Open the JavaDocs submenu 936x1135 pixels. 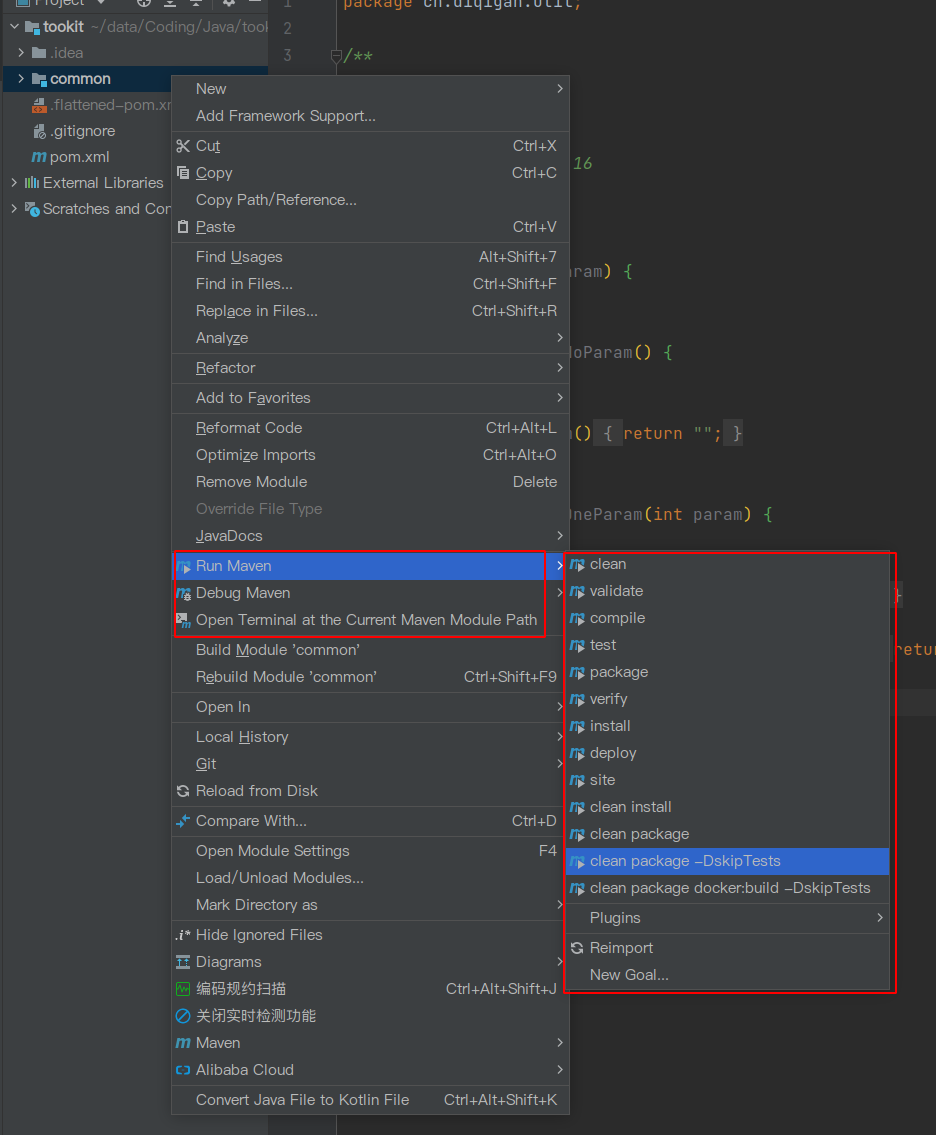point(371,536)
